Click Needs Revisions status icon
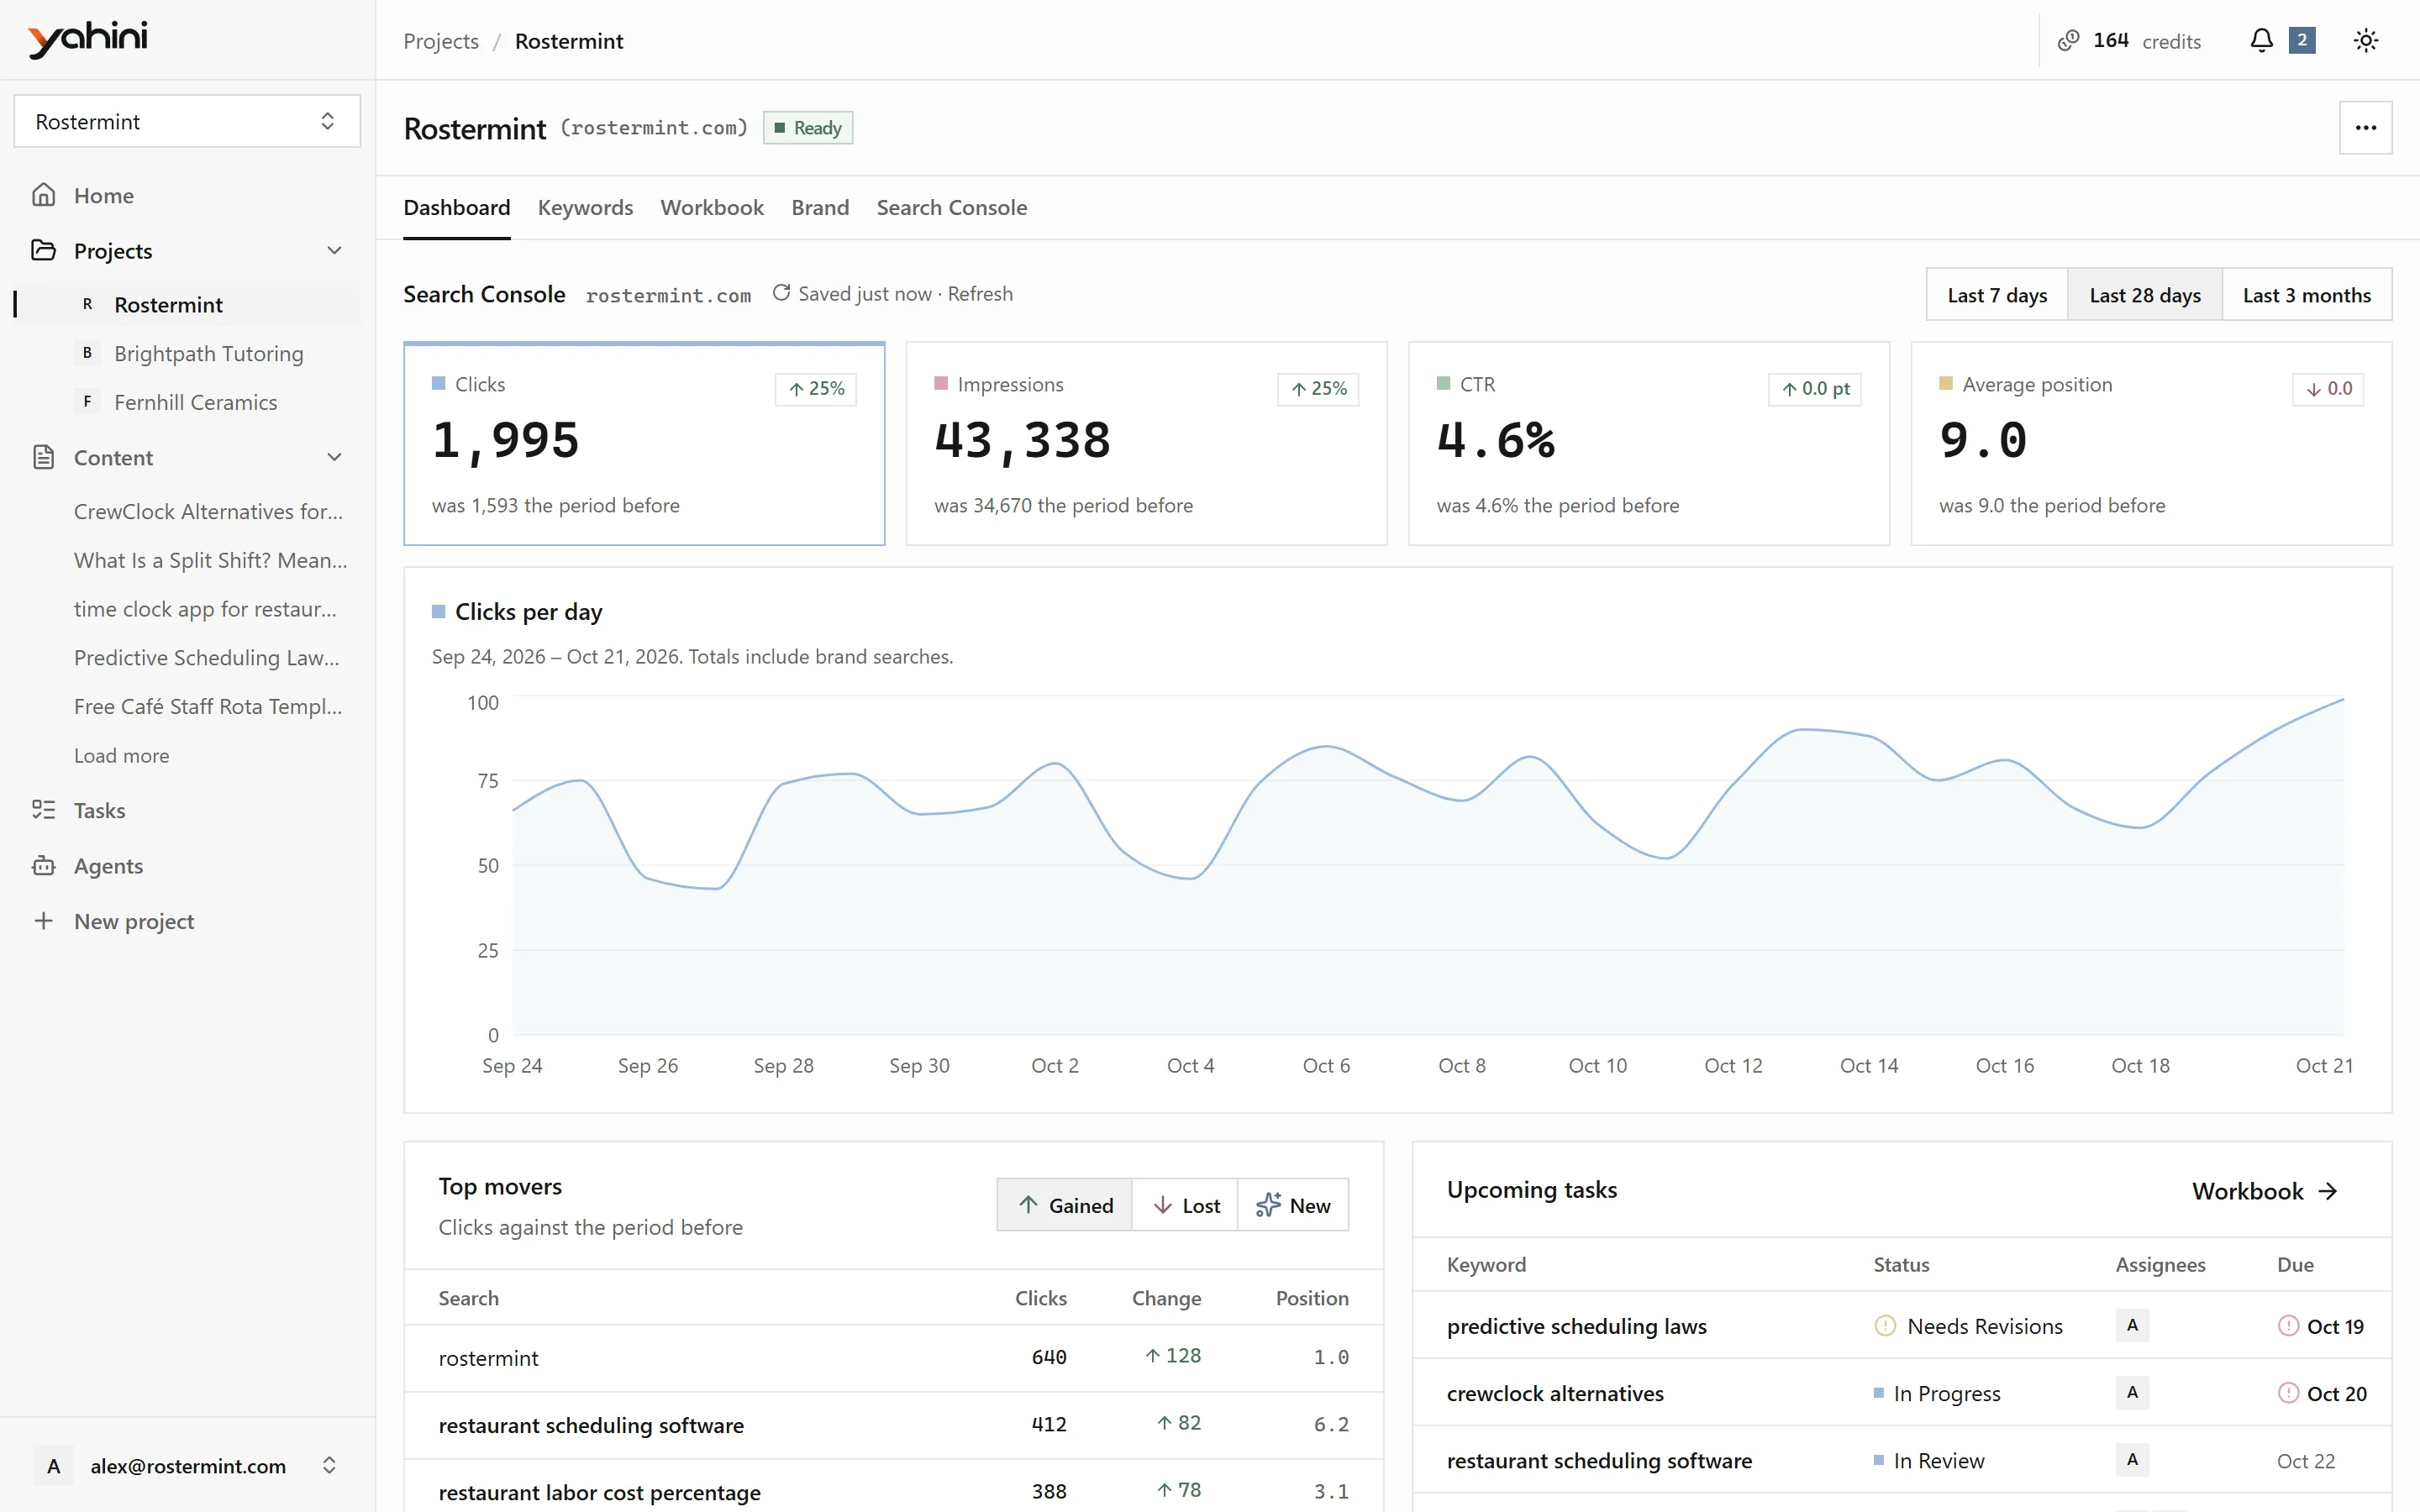Viewport: 2420px width, 1512px height. [x=1885, y=1326]
